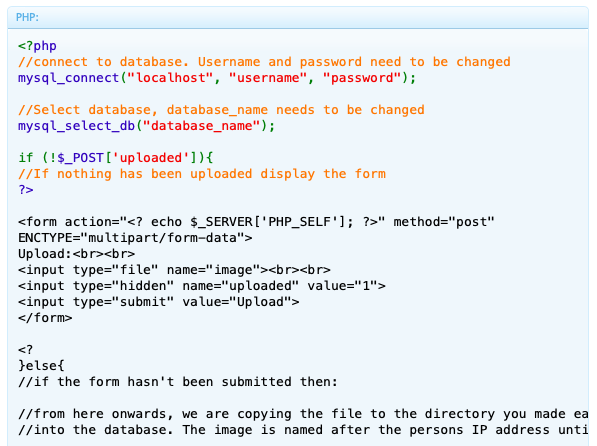Image resolution: width=597 pixels, height=446 pixels.
Task: Click the closing </form> tag
Action: click(45, 318)
